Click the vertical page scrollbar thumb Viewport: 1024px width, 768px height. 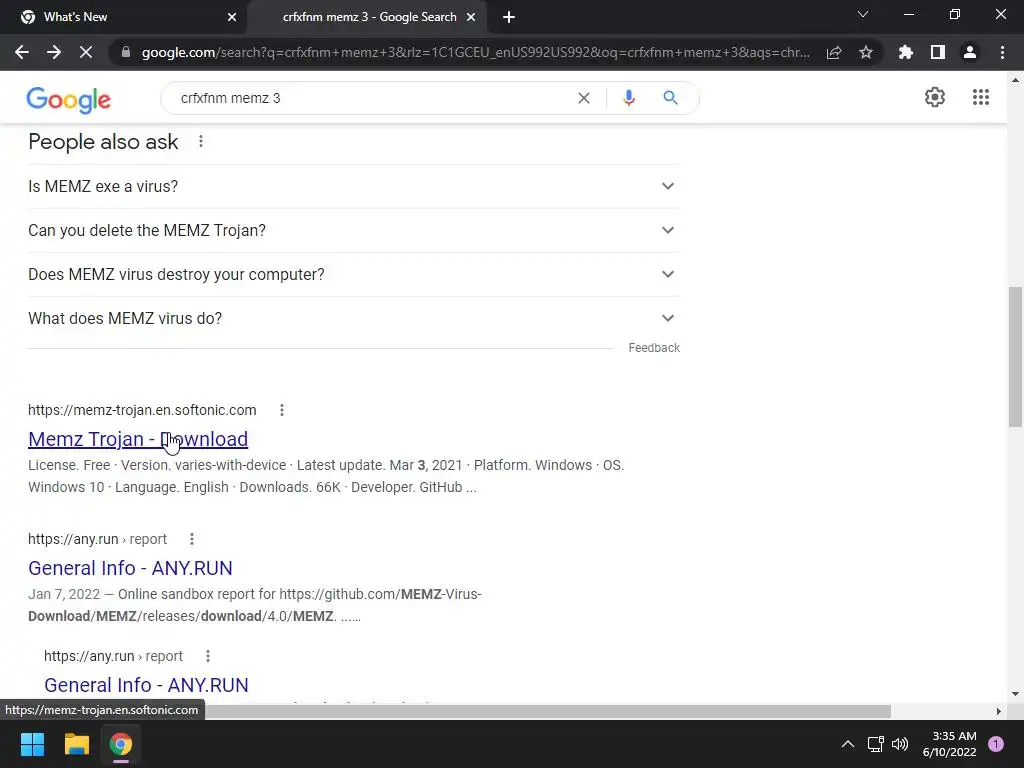pyautogui.click(x=1015, y=357)
